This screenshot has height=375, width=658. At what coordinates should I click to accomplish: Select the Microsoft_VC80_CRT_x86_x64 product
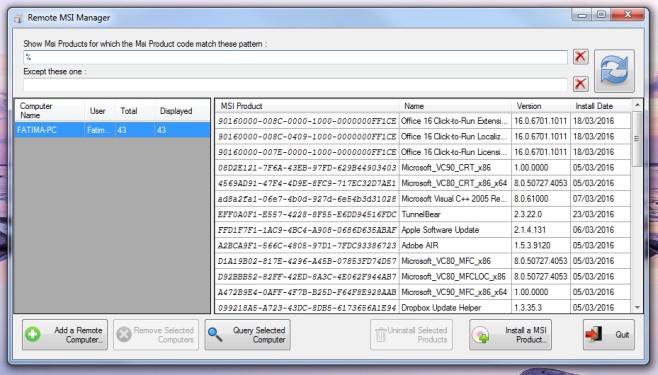point(423,183)
